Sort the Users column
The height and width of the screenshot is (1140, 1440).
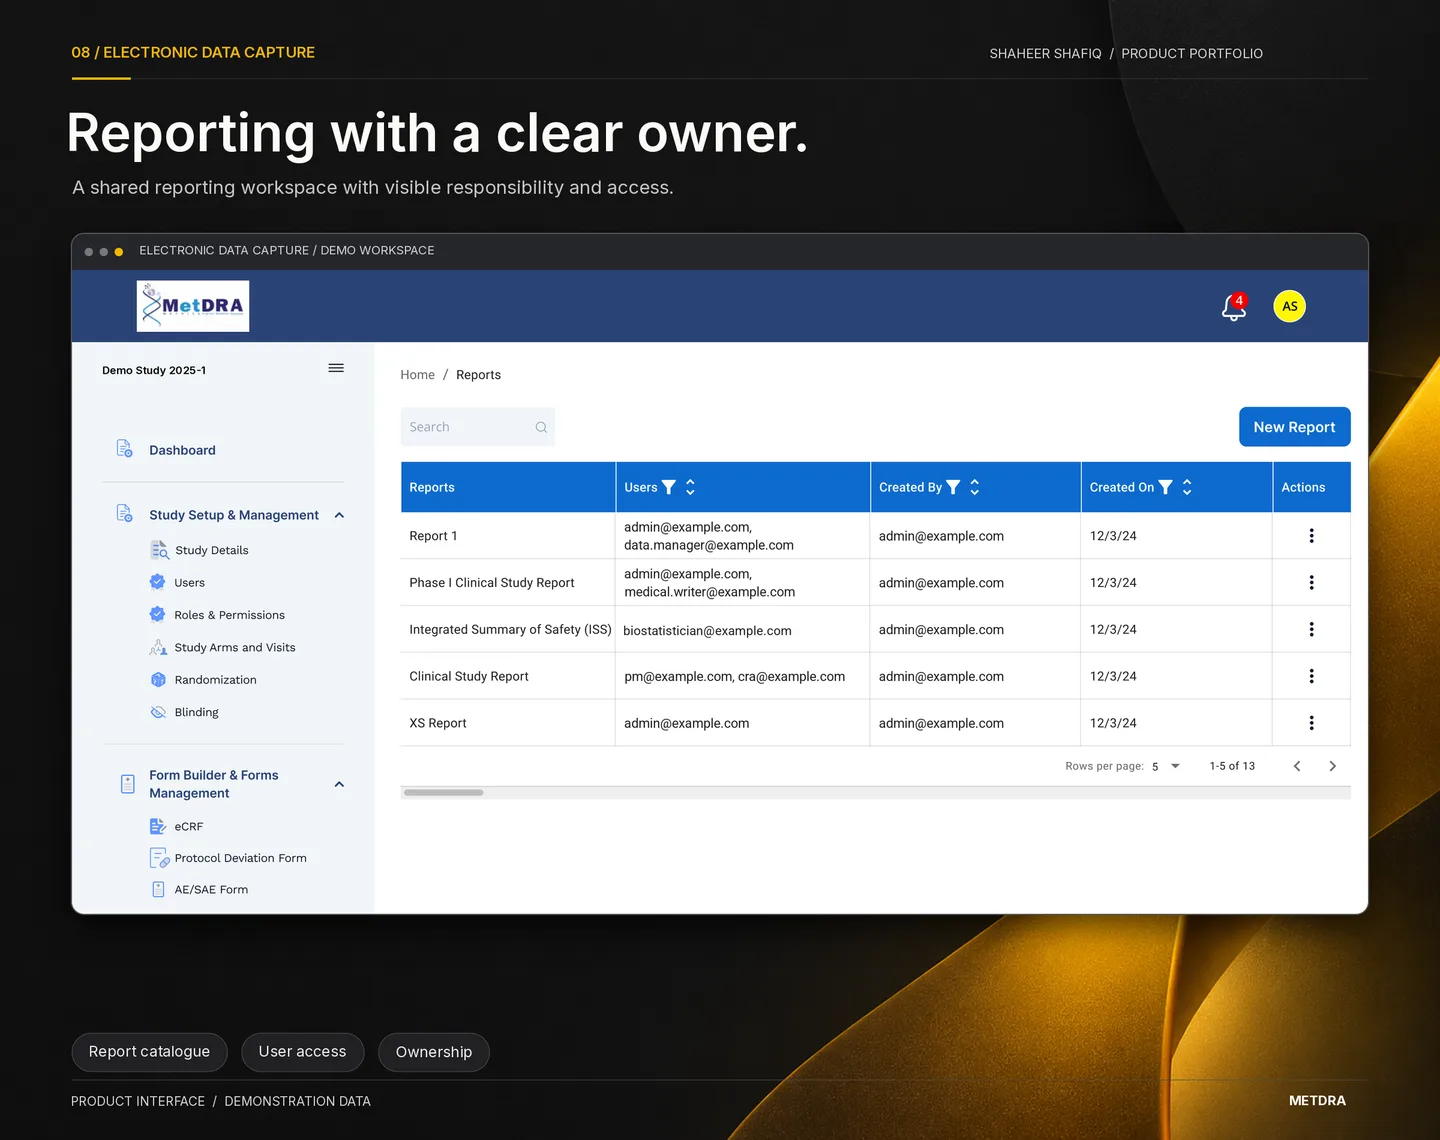690,487
